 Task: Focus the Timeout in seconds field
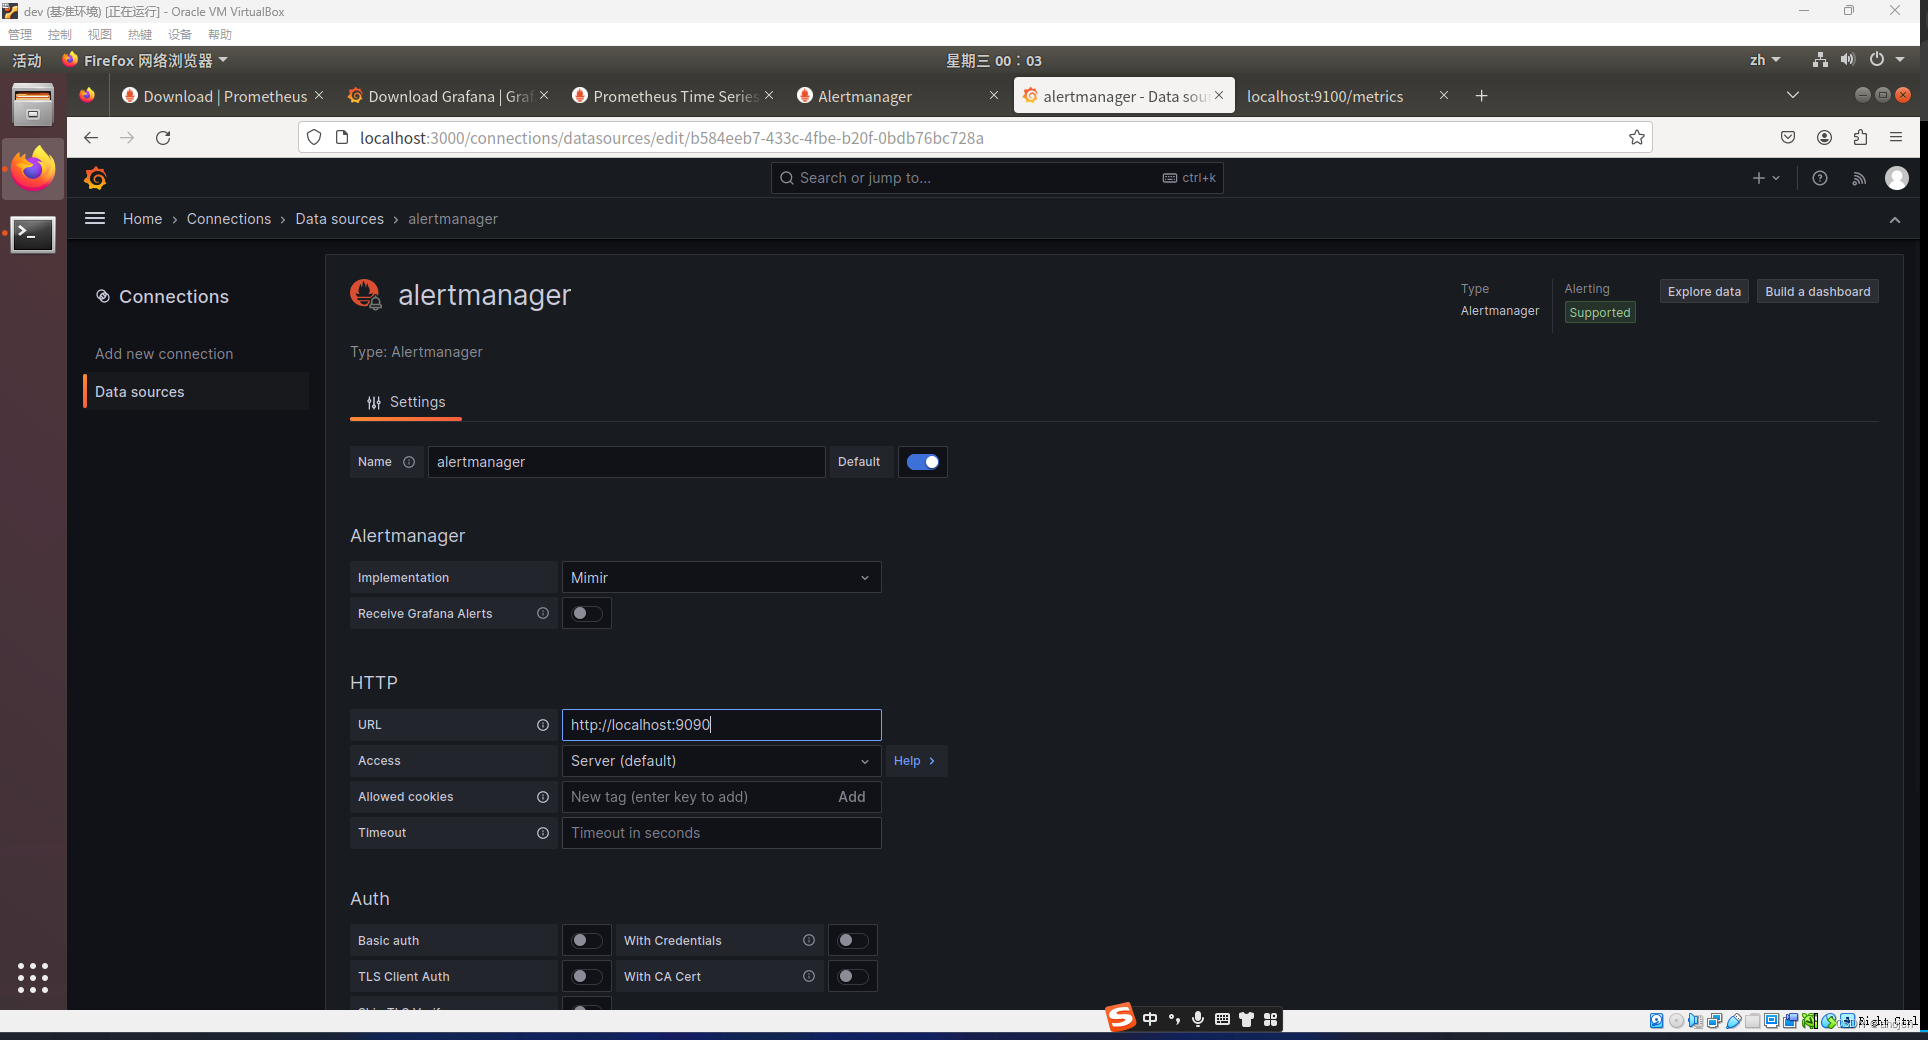click(x=721, y=833)
